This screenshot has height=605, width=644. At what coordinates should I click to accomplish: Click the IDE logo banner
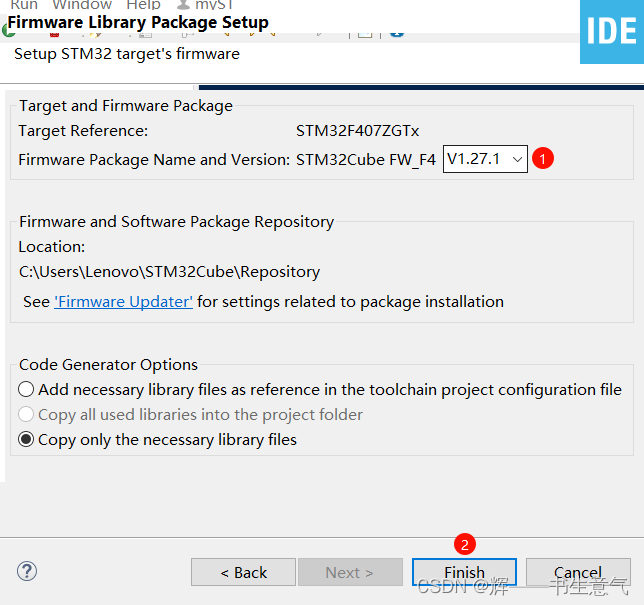pos(612,32)
